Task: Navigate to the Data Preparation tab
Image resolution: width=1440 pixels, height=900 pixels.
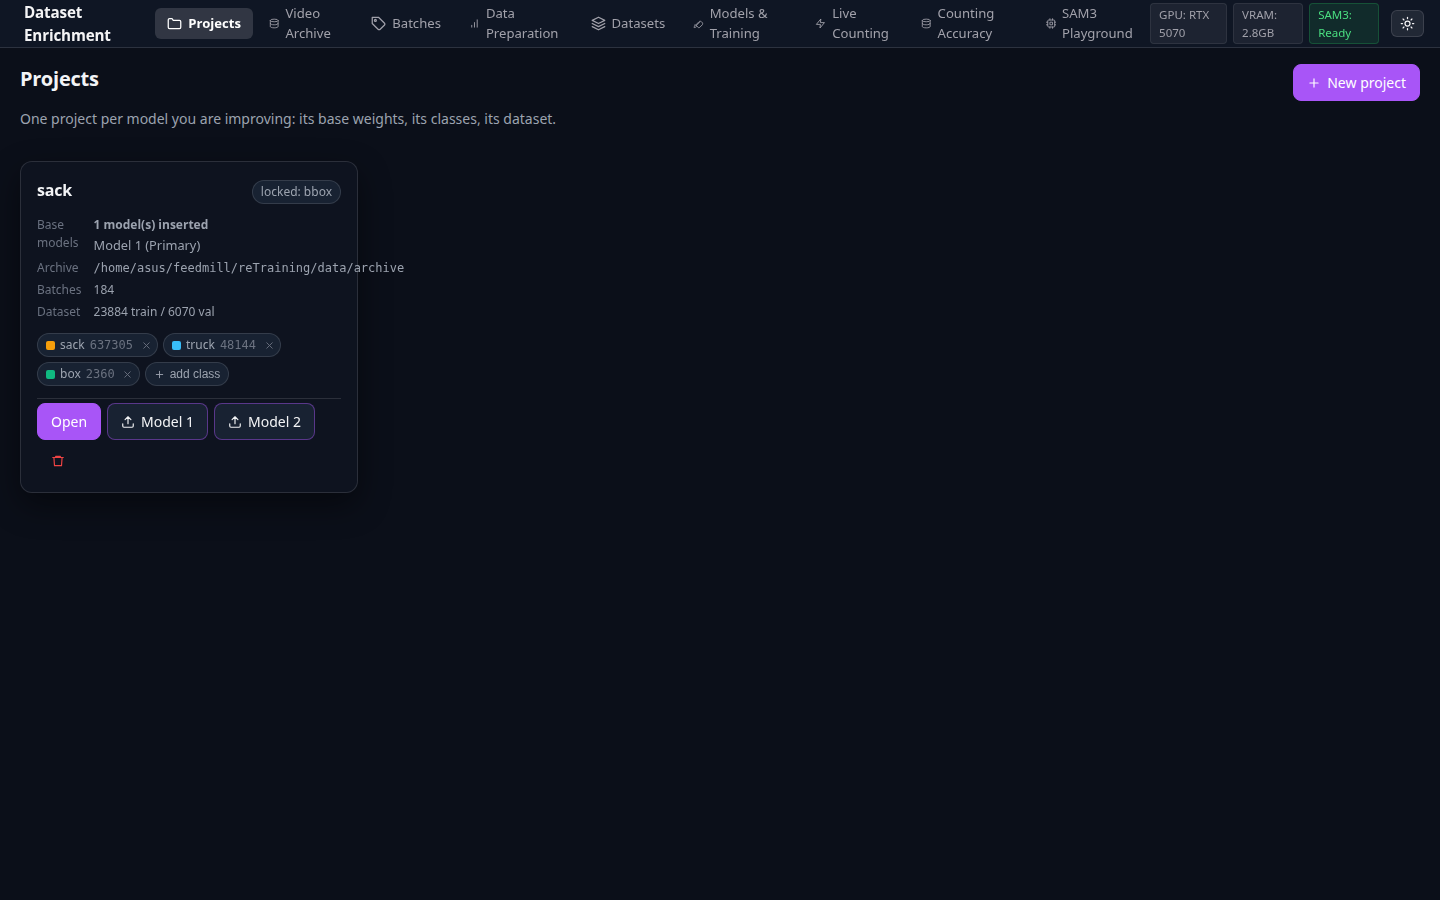Action: [x=515, y=23]
